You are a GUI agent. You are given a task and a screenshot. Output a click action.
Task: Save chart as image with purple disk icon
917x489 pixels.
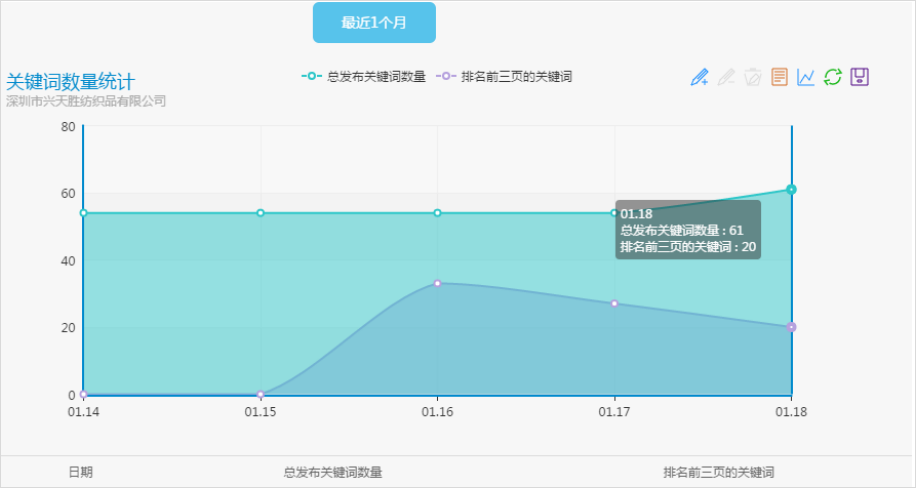(859, 77)
